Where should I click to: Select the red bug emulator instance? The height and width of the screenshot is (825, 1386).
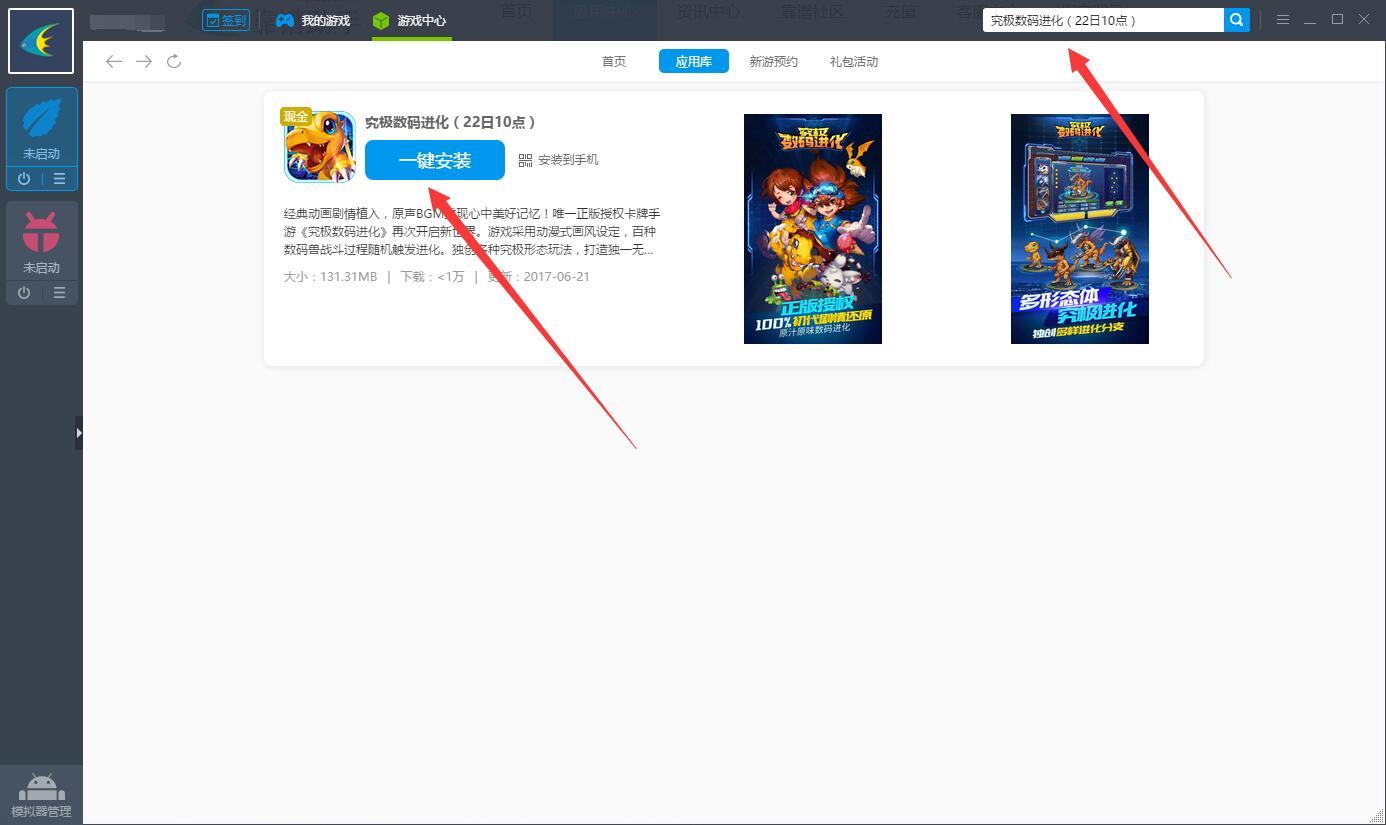click(x=41, y=241)
